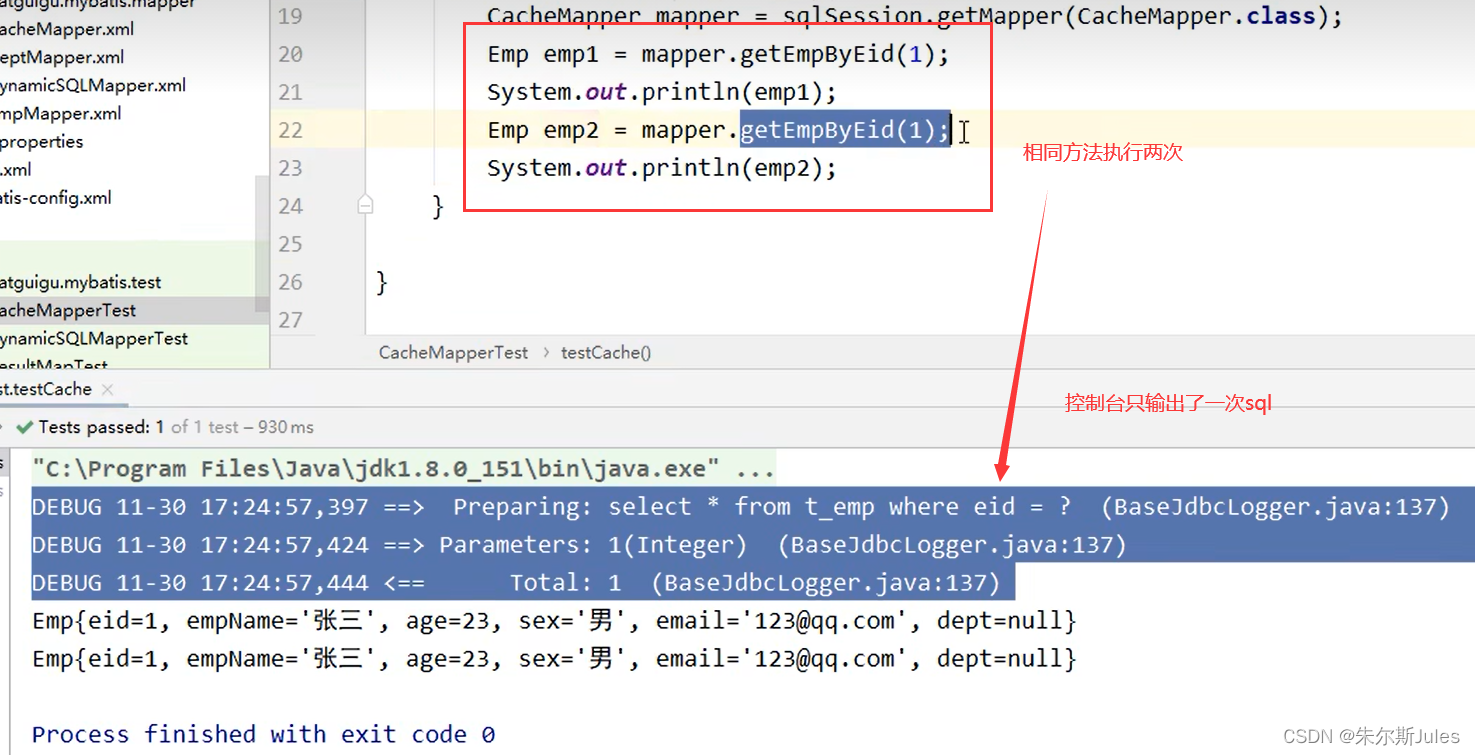The image size is (1475, 755).
Task: Click the fold marker at line 24
Action: pos(365,205)
